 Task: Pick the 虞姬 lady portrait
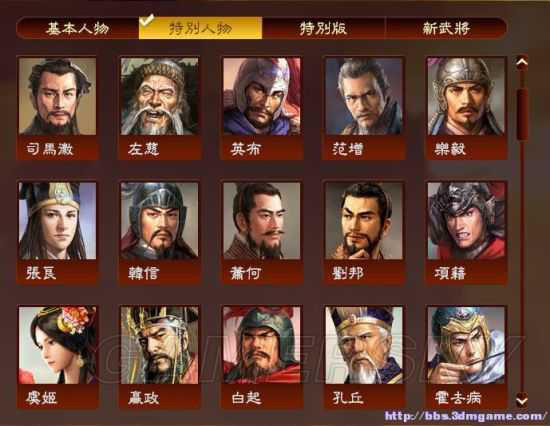pyautogui.click(x=58, y=345)
